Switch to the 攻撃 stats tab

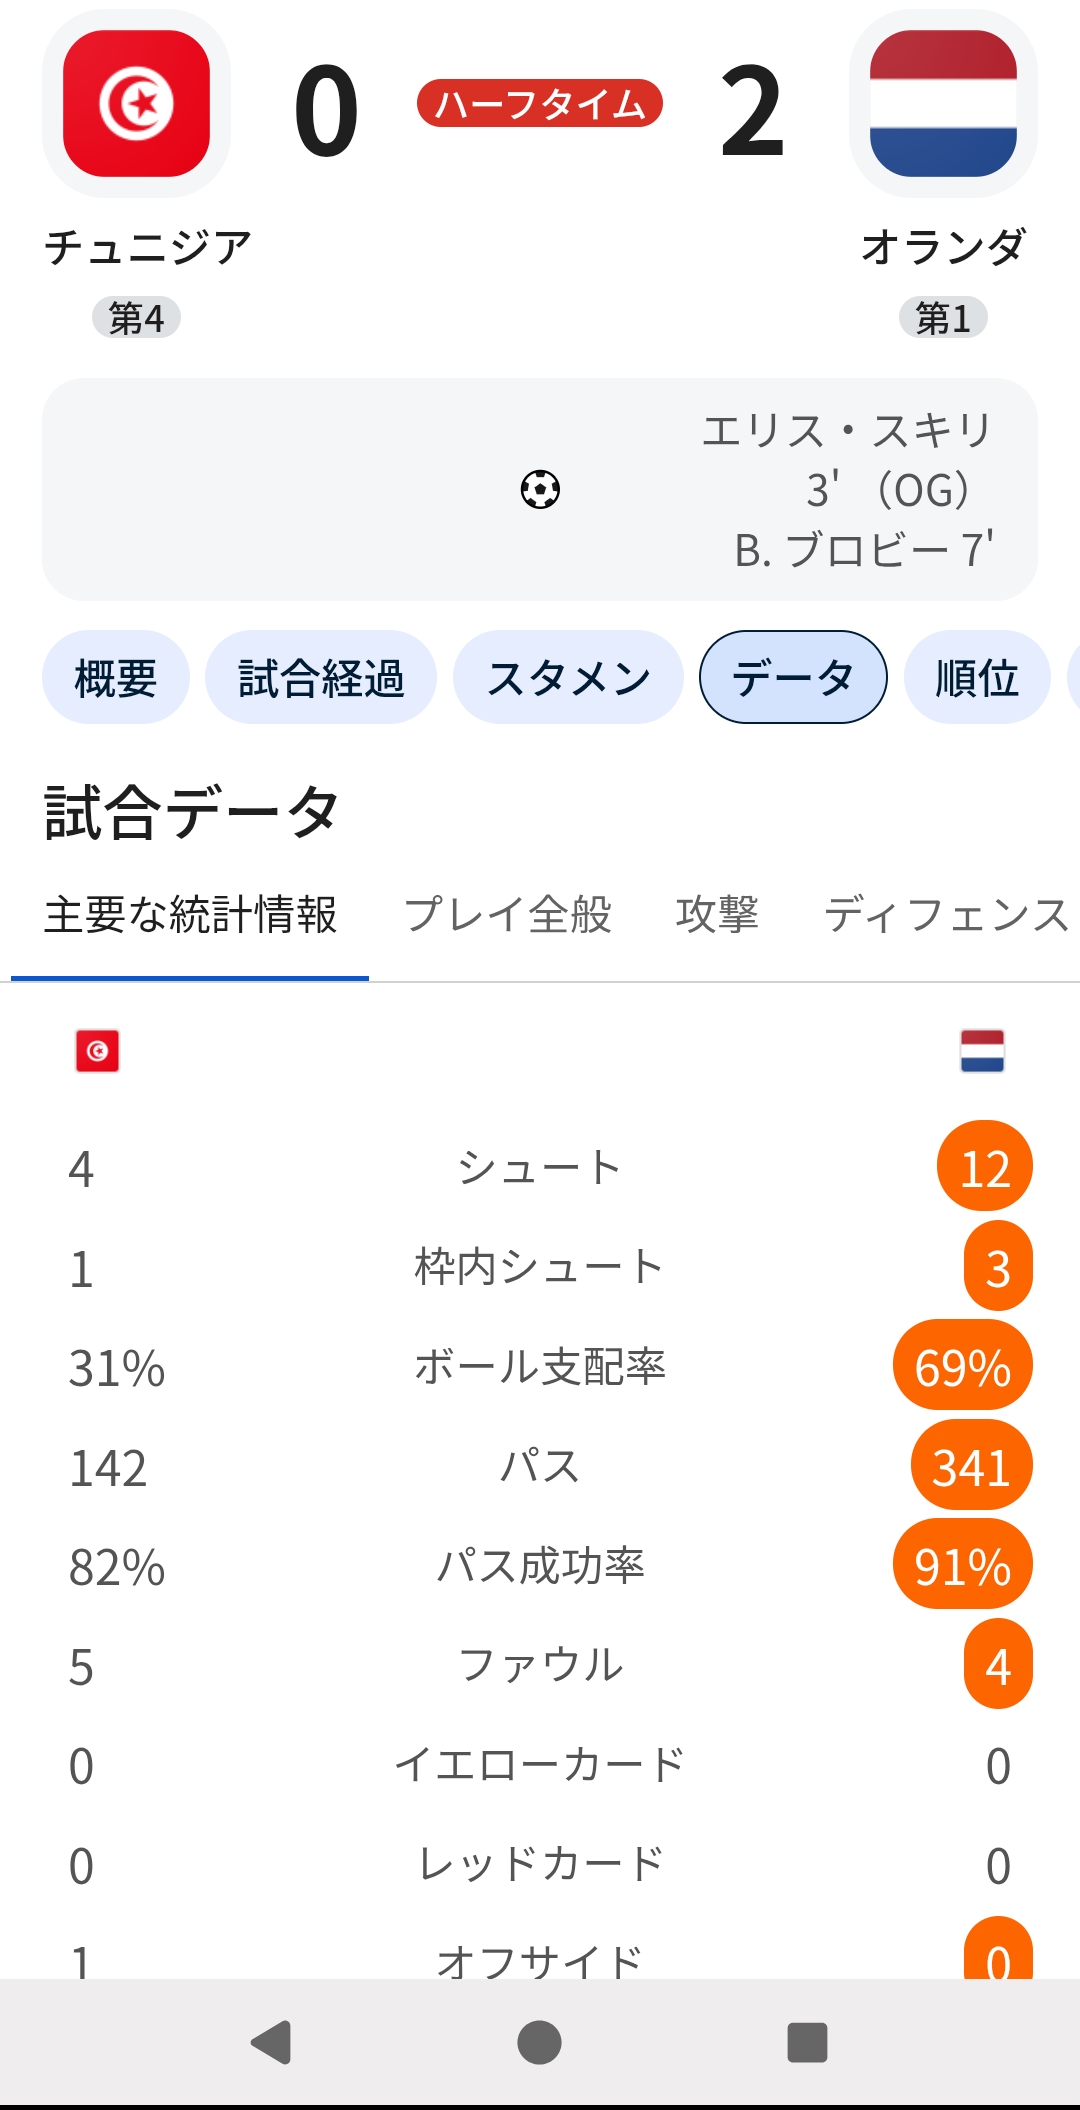(x=717, y=915)
